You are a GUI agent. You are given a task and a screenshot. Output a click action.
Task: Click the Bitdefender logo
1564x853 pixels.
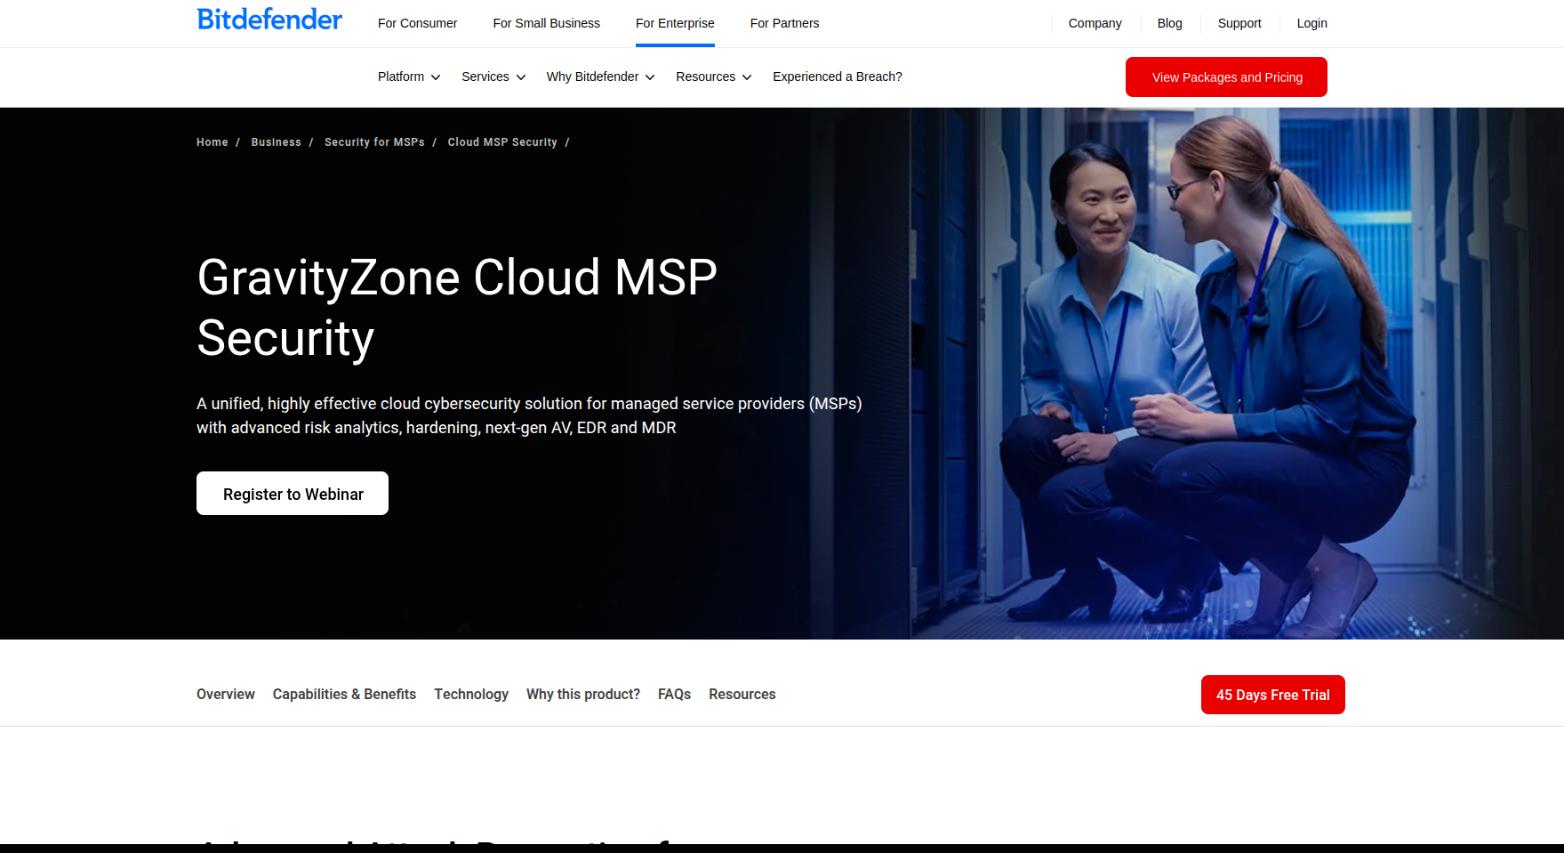(268, 19)
